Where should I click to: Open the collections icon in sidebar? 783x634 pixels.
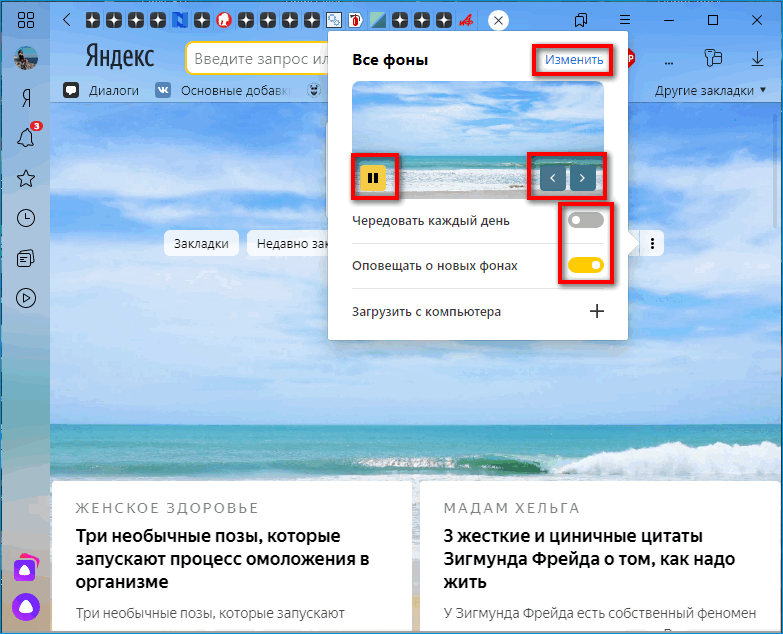25,258
